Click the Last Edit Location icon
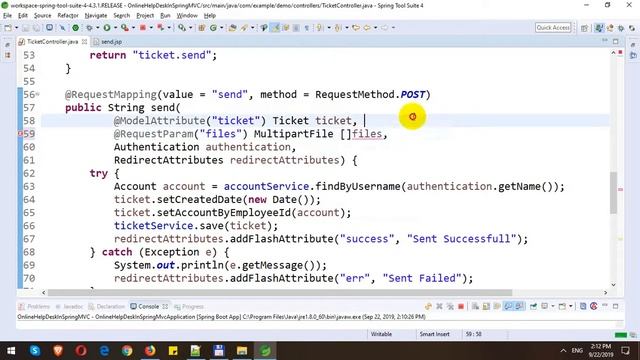The height and width of the screenshot is (360, 640). (356, 28)
